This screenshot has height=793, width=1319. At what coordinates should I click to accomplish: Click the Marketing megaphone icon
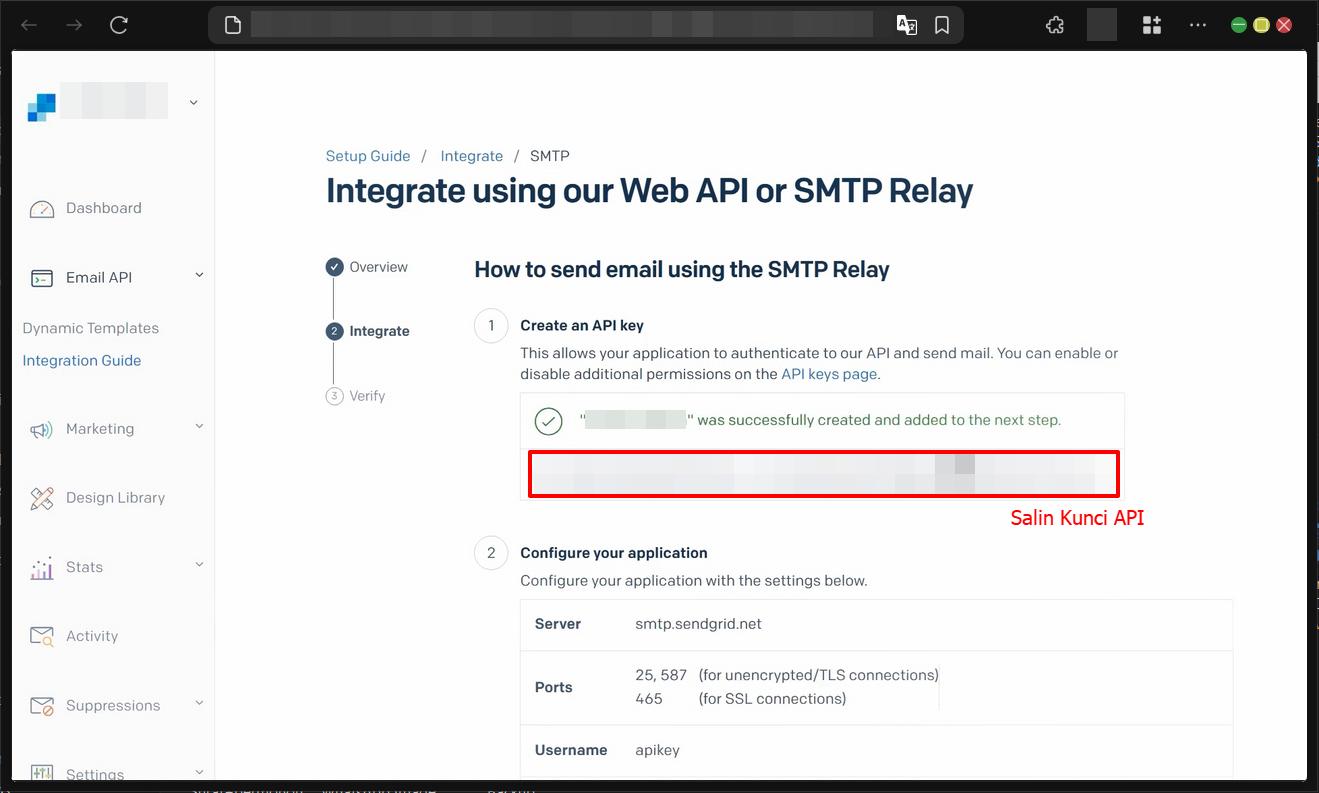click(x=41, y=428)
